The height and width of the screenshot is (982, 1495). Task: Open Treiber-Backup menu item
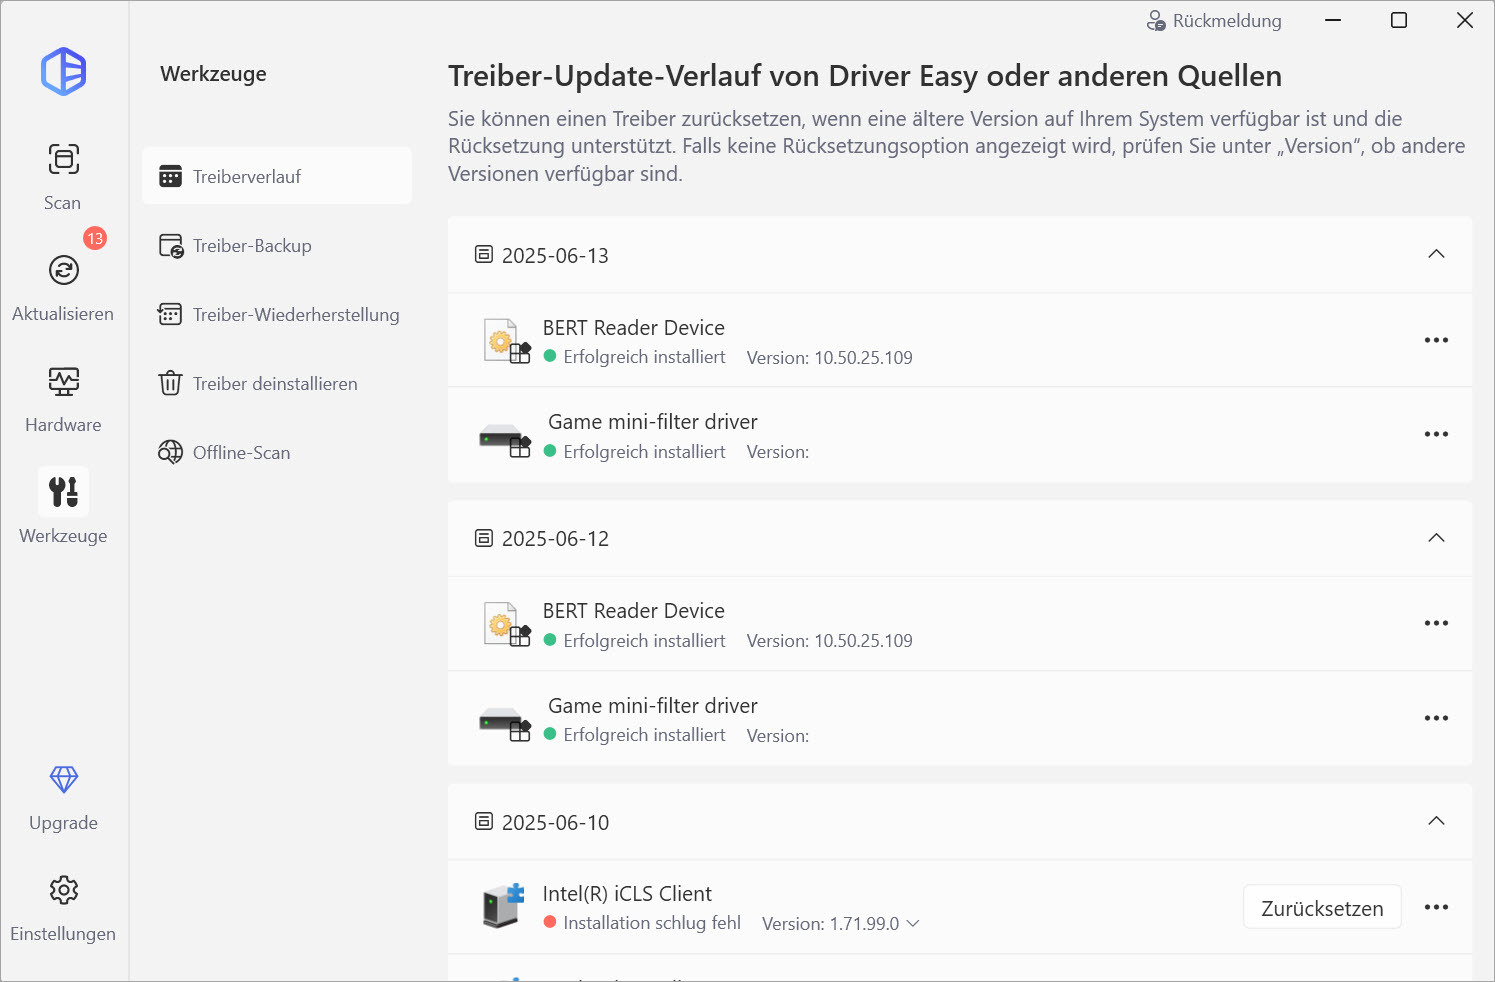click(x=277, y=245)
